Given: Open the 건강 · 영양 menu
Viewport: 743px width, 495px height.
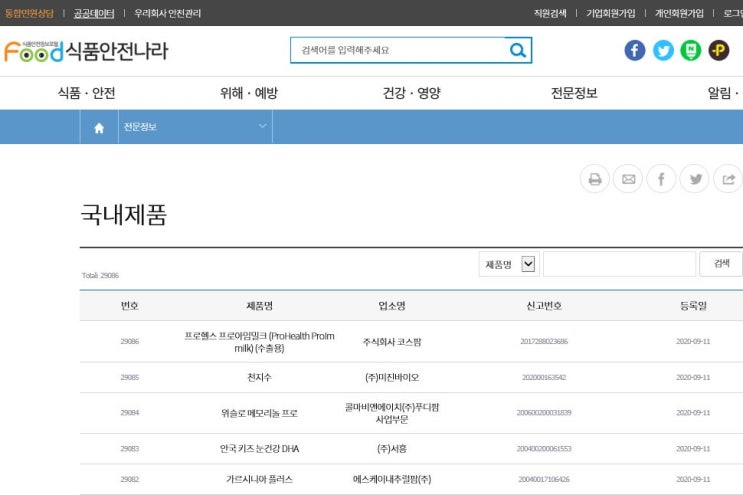Looking at the screenshot, I should tap(412, 93).
